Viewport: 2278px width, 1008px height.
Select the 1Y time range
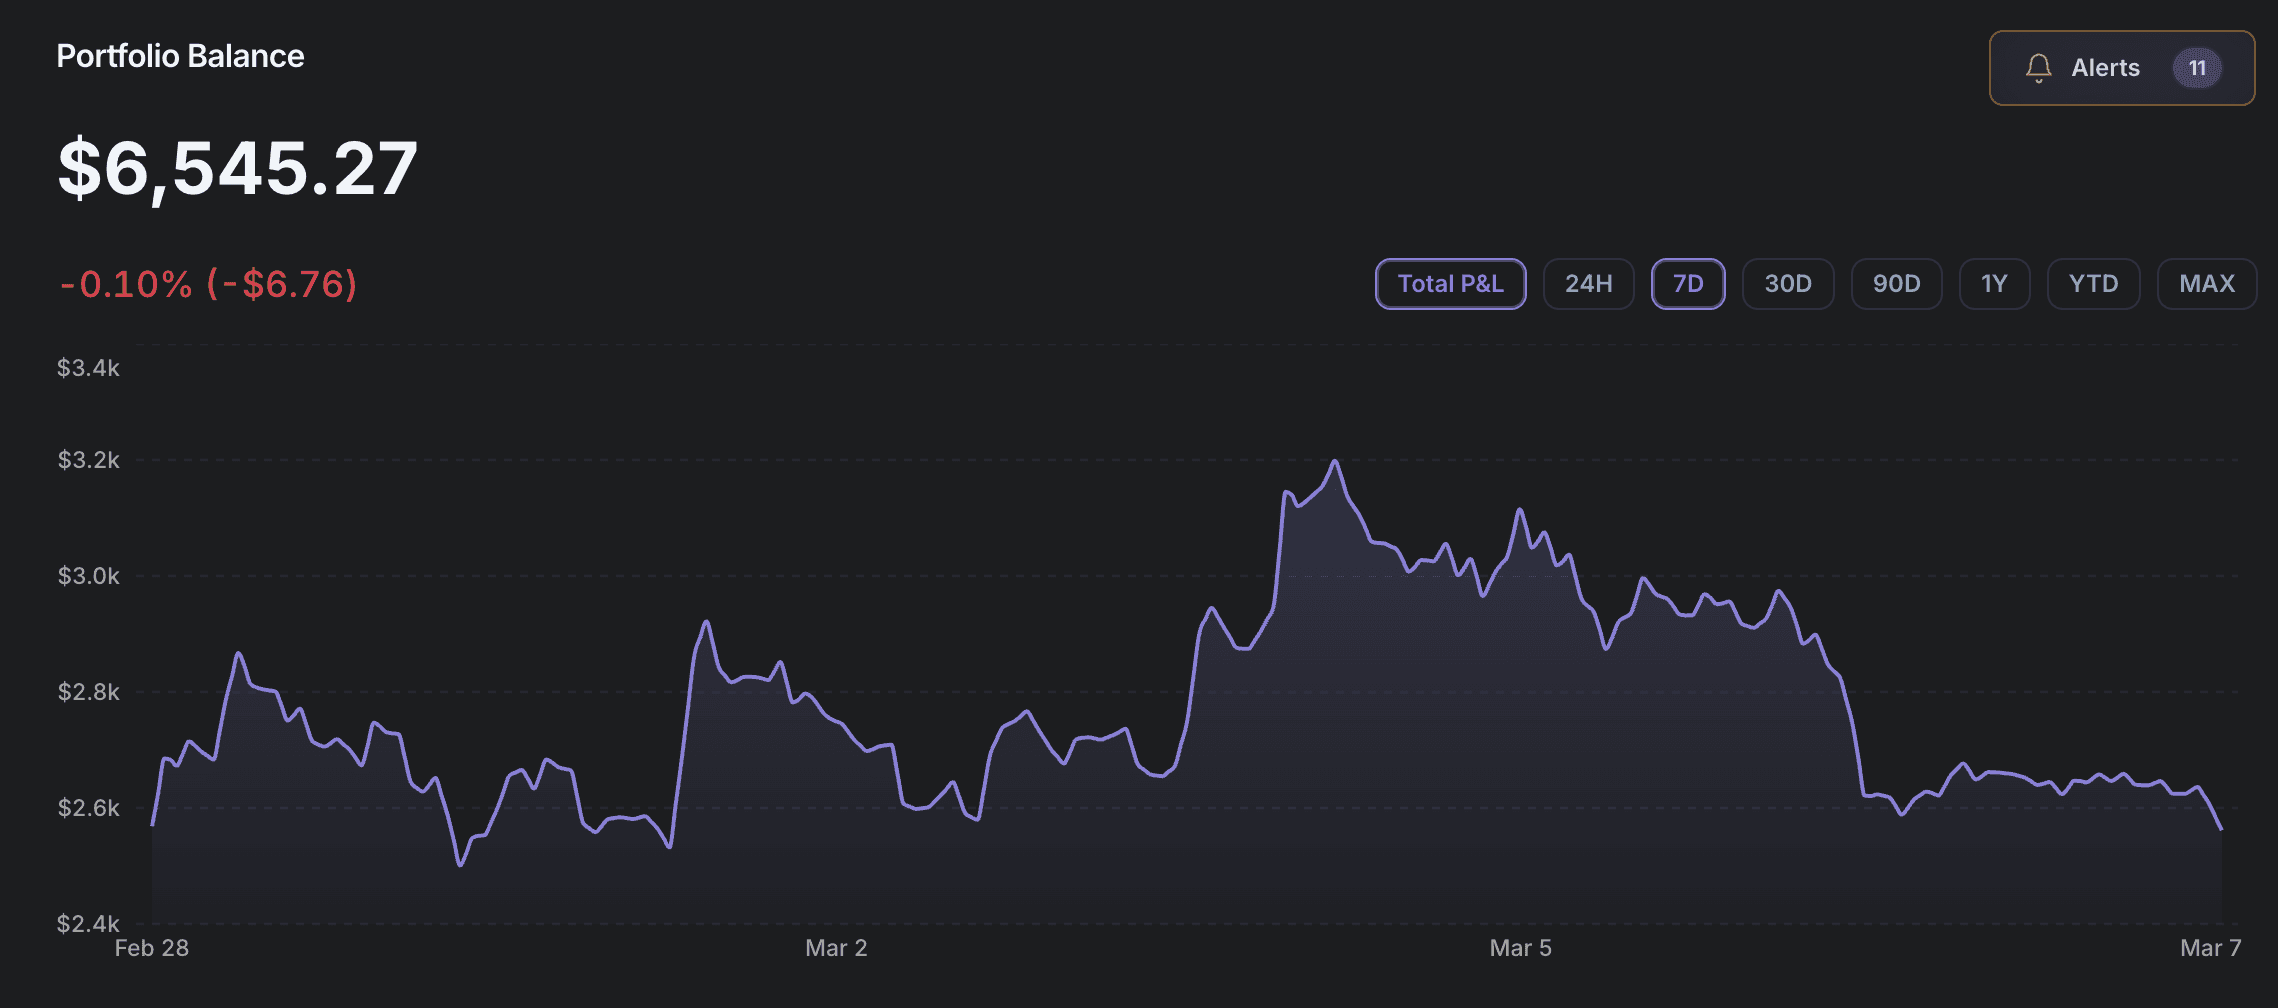[x=1994, y=284]
